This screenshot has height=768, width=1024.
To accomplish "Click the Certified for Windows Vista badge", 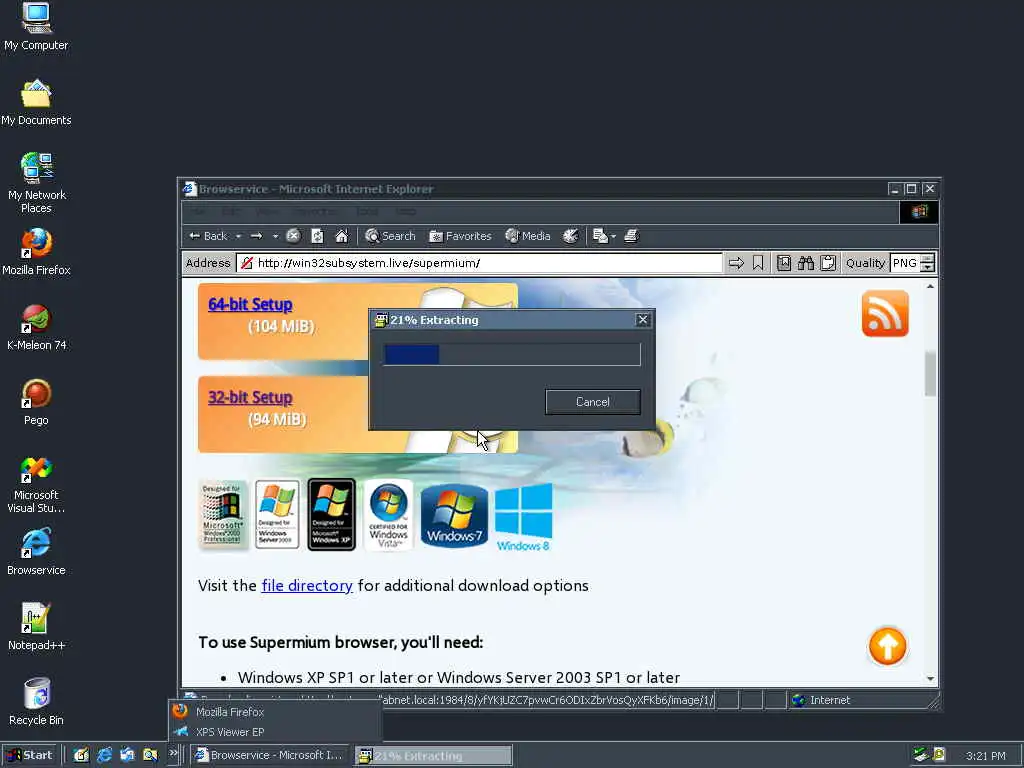I will (389, 515).
